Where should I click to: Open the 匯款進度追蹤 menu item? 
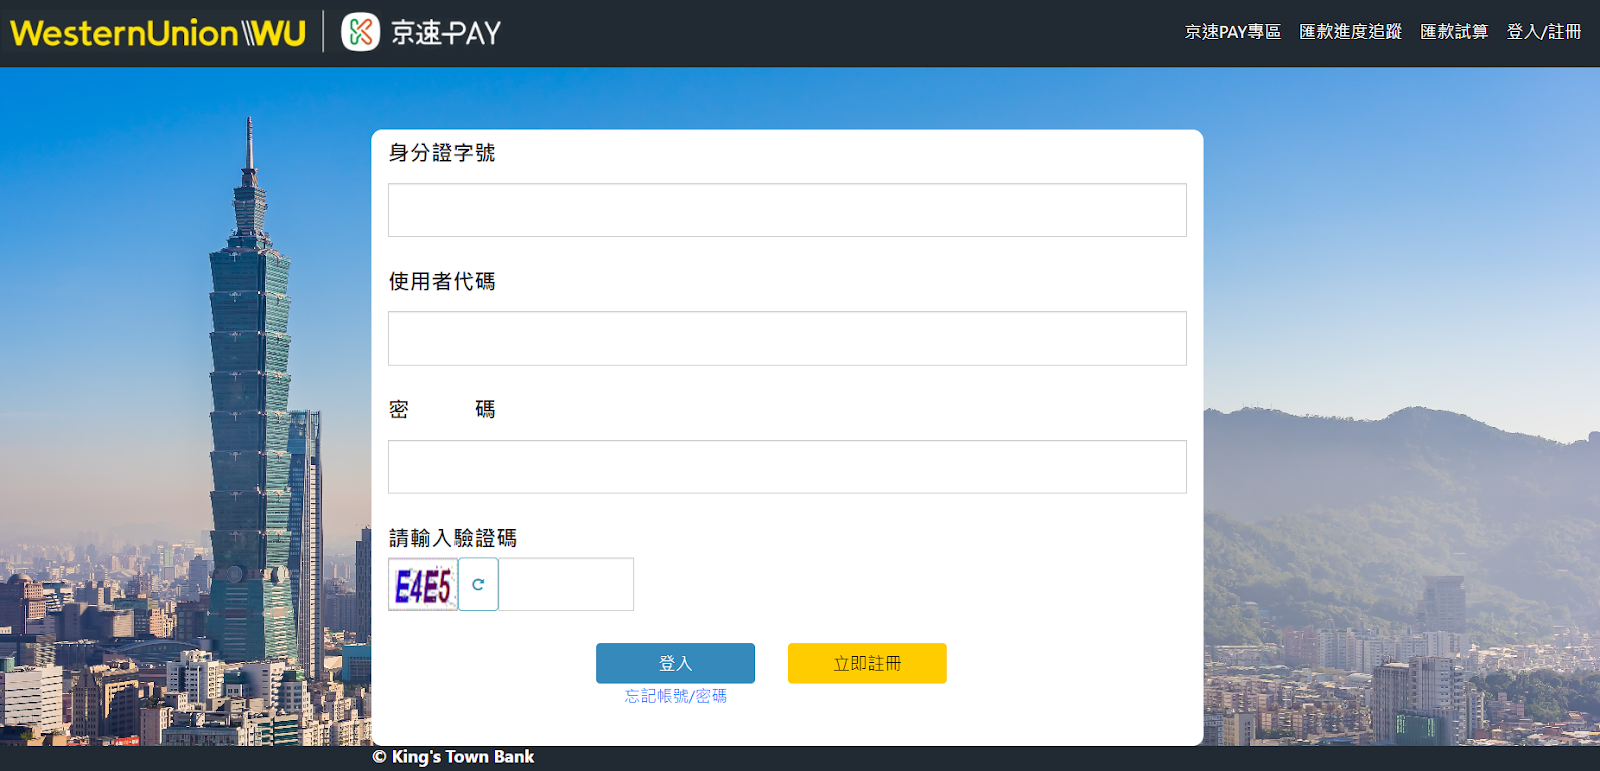coord(1350,32)
